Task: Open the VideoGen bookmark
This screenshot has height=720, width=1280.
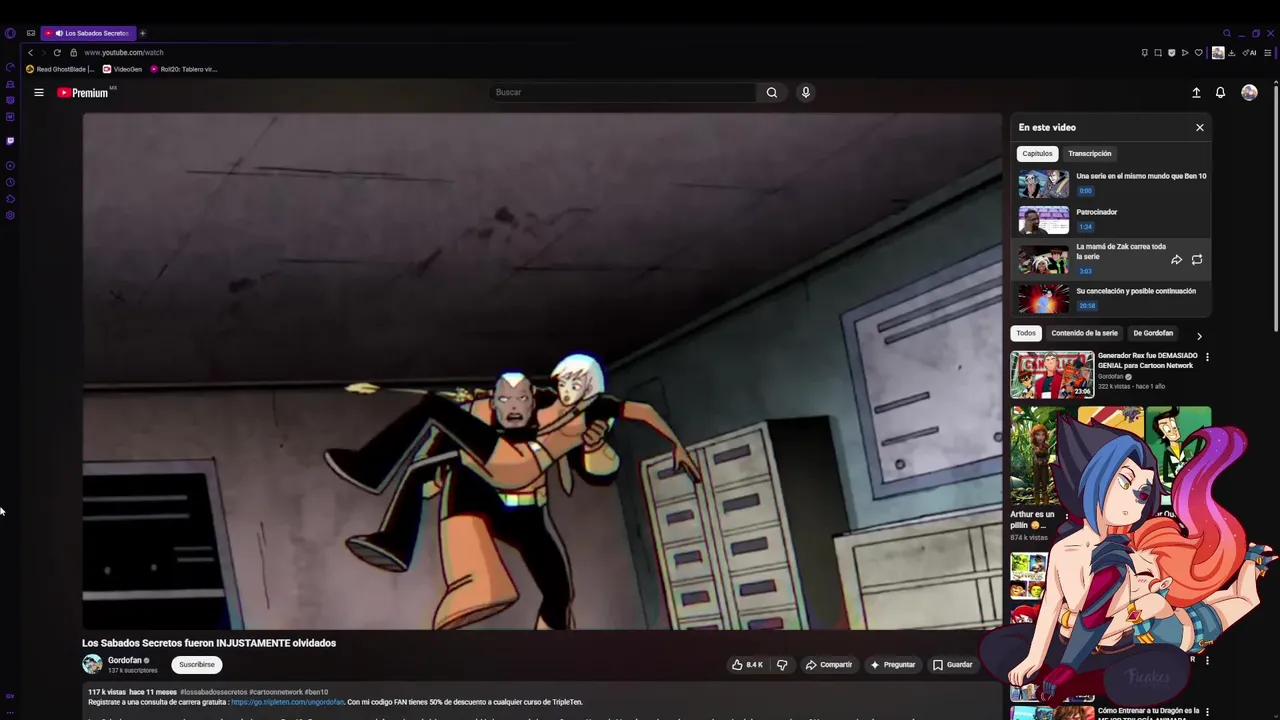Action: point(122,69)
